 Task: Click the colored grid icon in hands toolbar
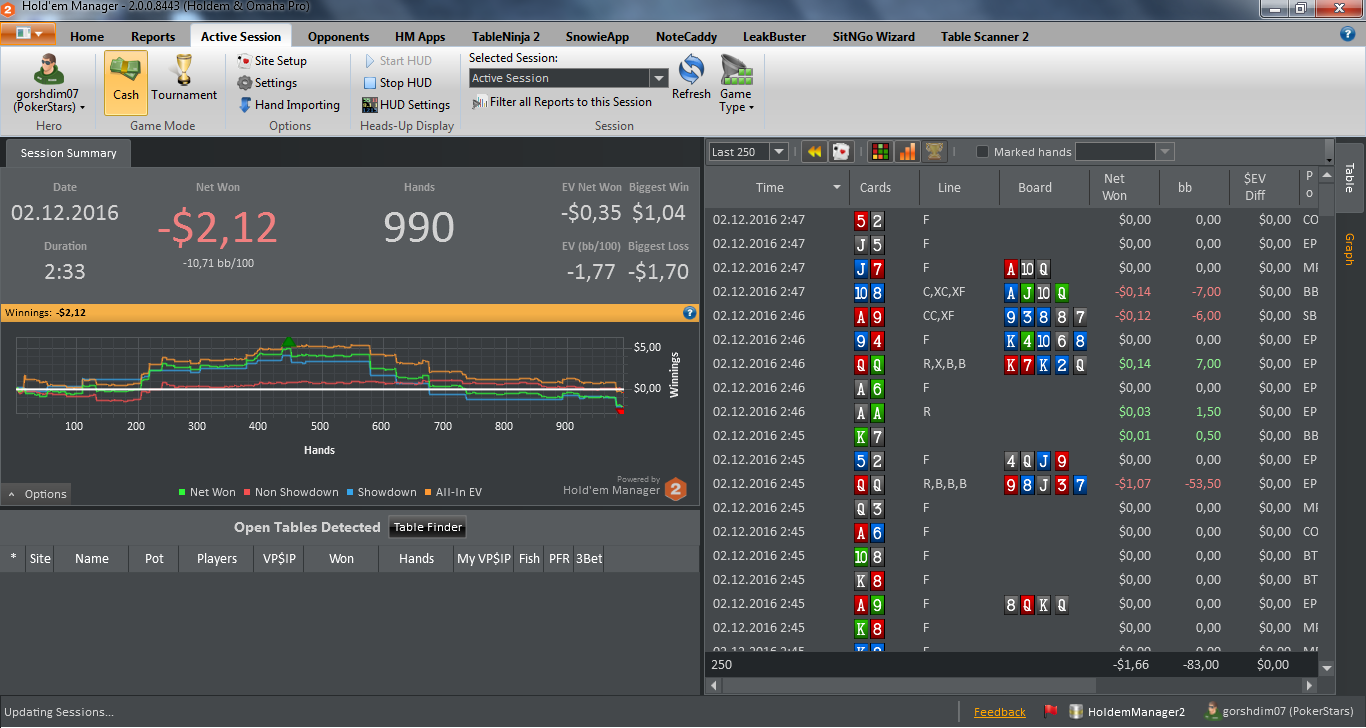881,152
